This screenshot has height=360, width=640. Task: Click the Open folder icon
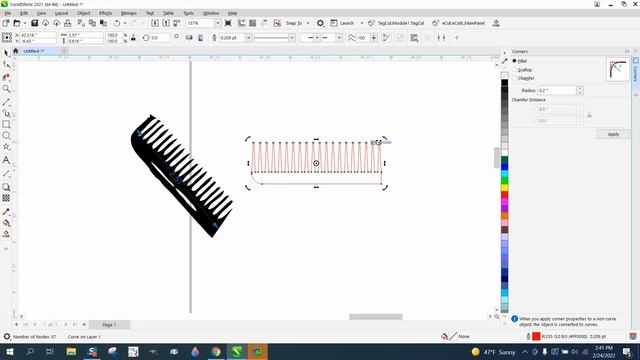pos(17,23)
